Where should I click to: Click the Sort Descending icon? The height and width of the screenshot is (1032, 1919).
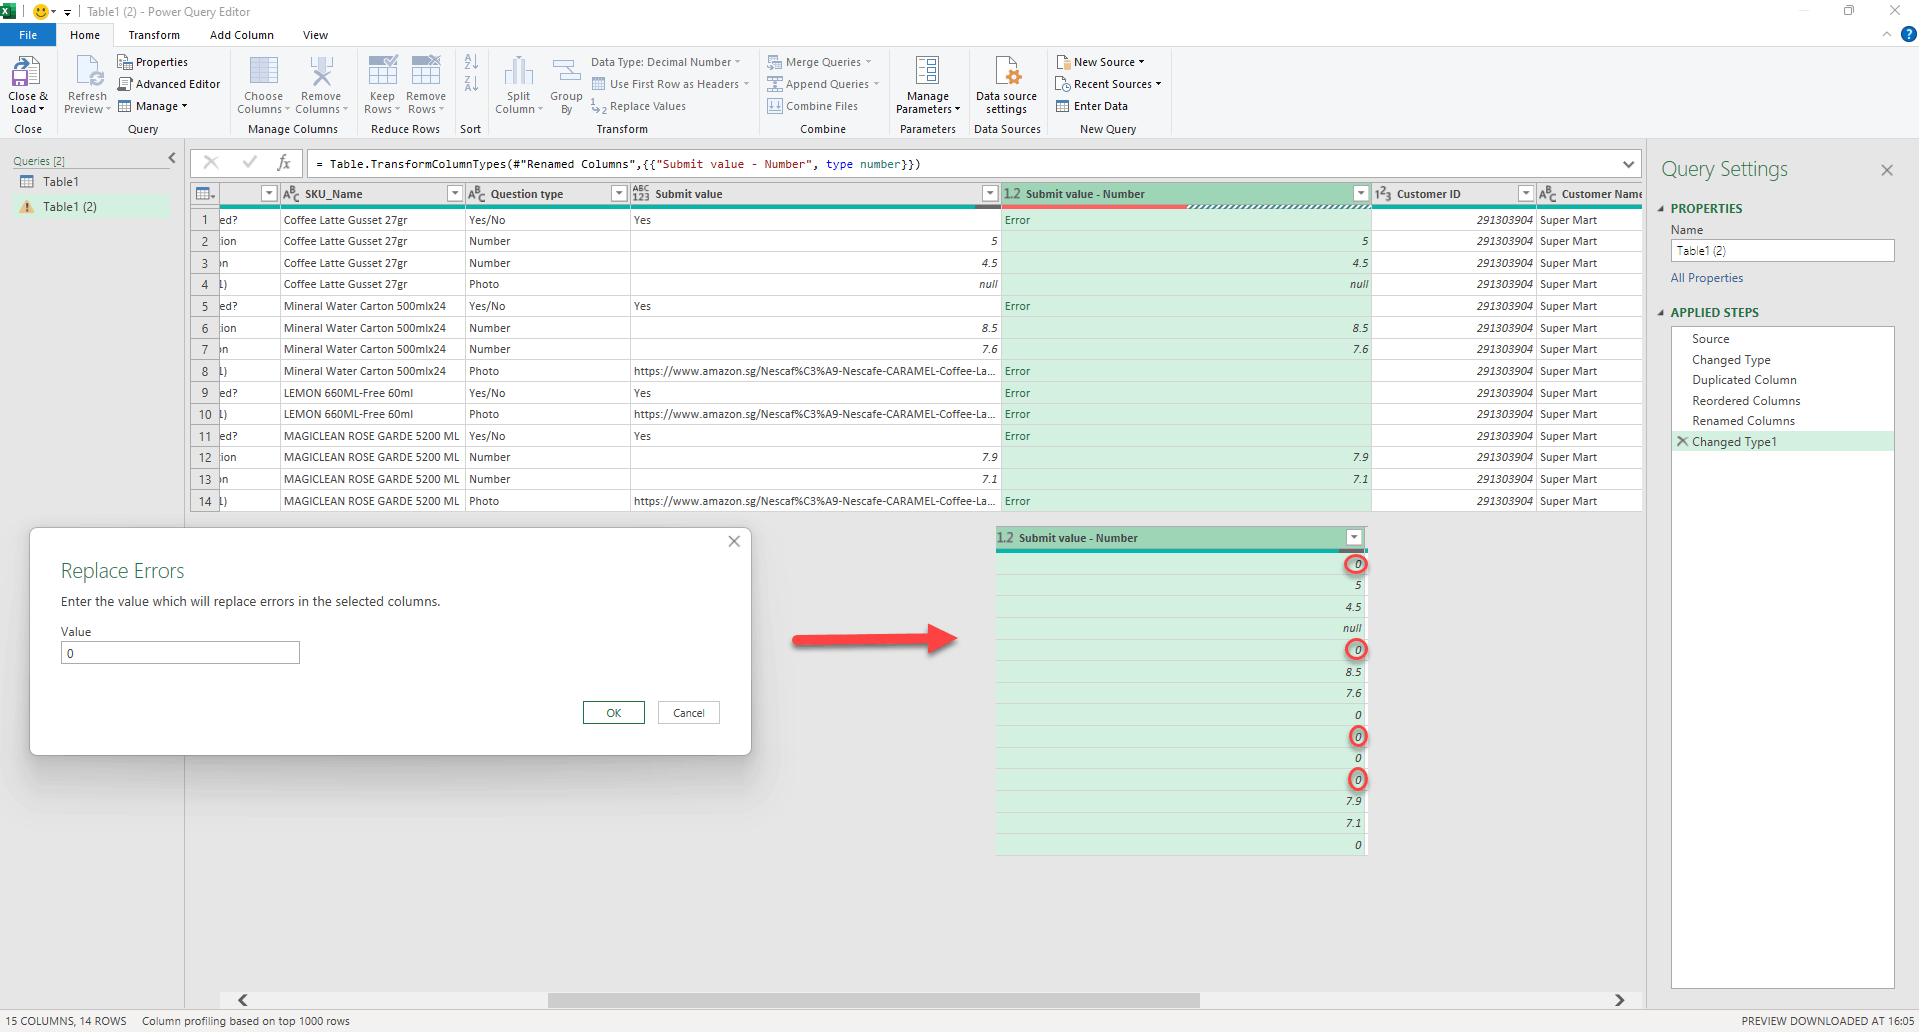tap(471, 84)
